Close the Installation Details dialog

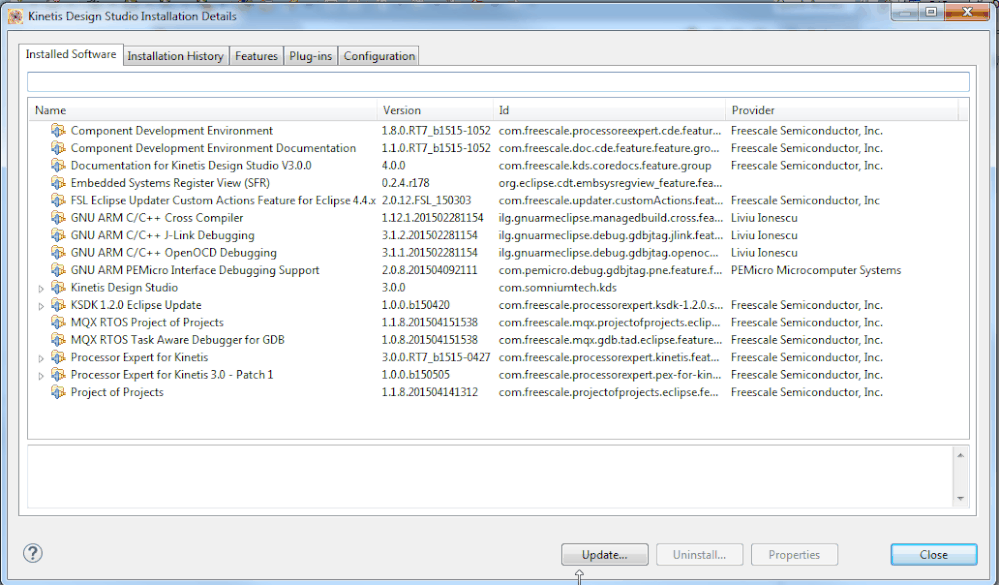[x=933, y=554]
